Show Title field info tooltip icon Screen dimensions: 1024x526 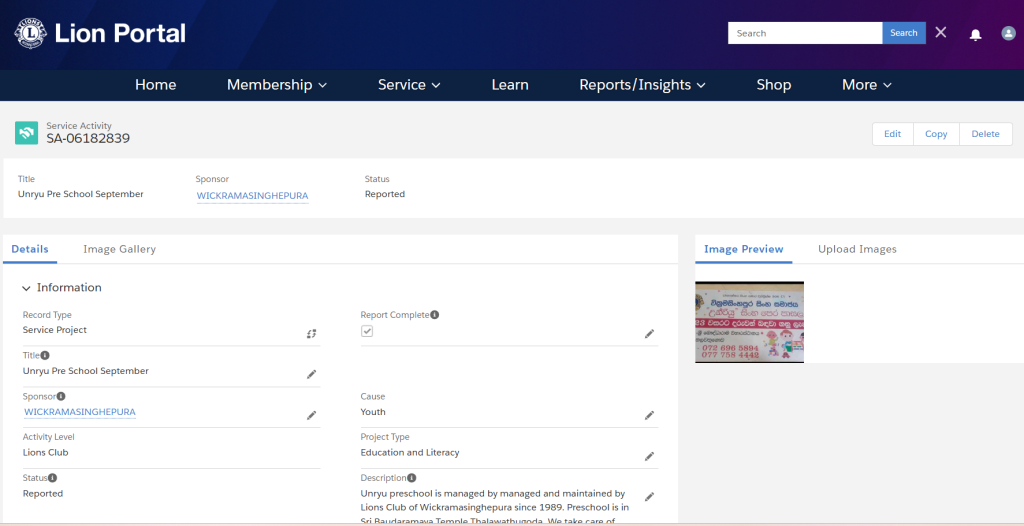pos(45,355)
